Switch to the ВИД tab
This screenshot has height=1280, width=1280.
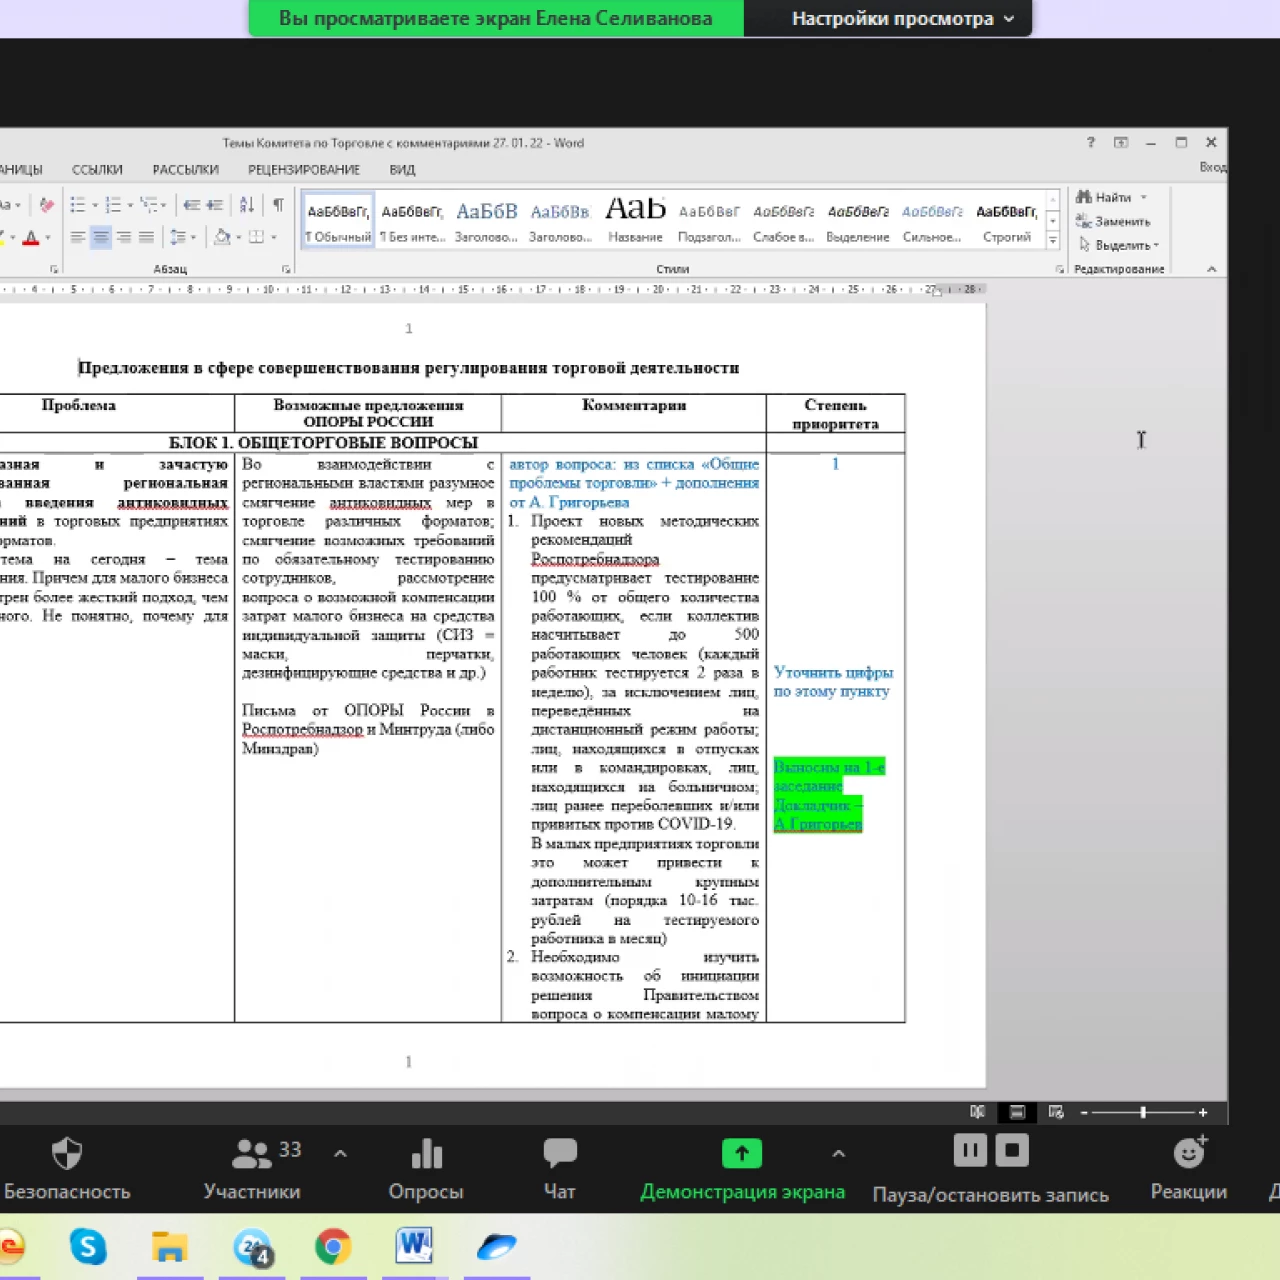tap(402, 170)
